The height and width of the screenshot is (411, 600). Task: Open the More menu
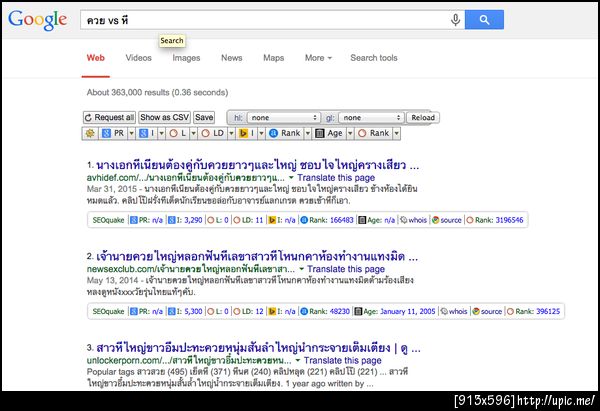coord(318,58)
